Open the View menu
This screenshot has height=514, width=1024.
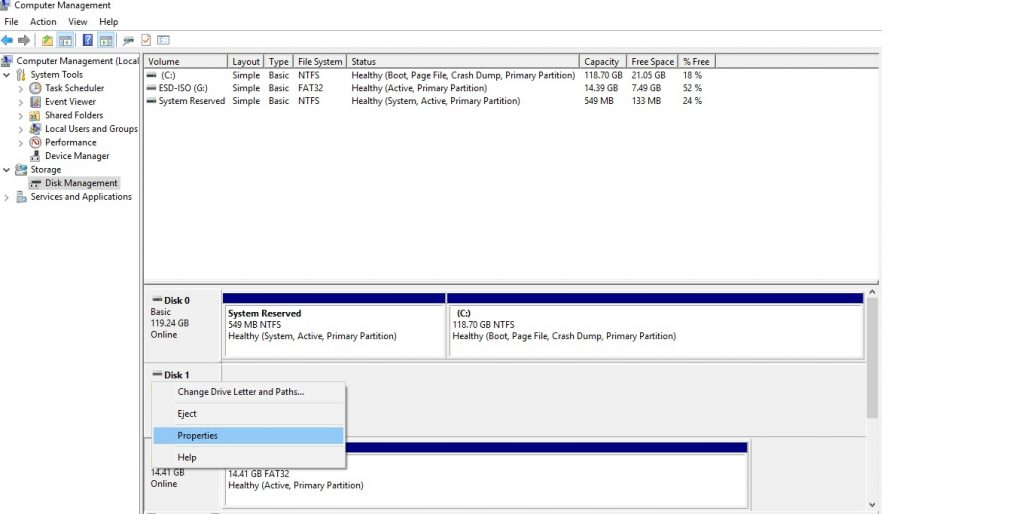(x=78, y=22)
